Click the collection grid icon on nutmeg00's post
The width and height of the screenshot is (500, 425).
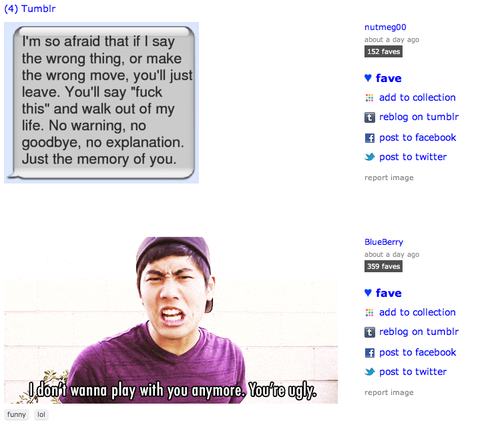point(369,98)
